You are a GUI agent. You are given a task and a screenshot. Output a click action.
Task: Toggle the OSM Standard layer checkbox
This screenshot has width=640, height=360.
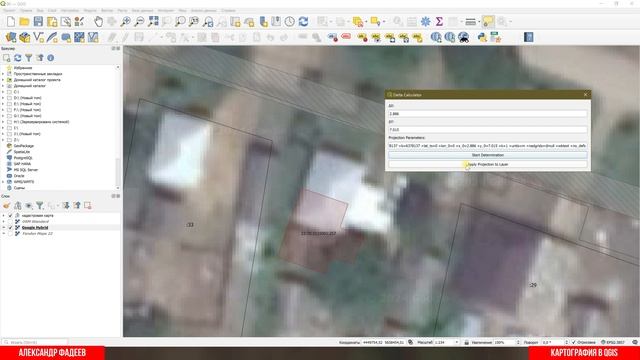[11, 222]
